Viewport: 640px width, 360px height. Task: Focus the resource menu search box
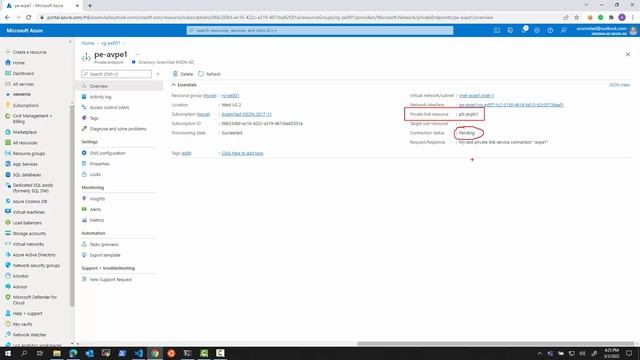click(116, 74)
